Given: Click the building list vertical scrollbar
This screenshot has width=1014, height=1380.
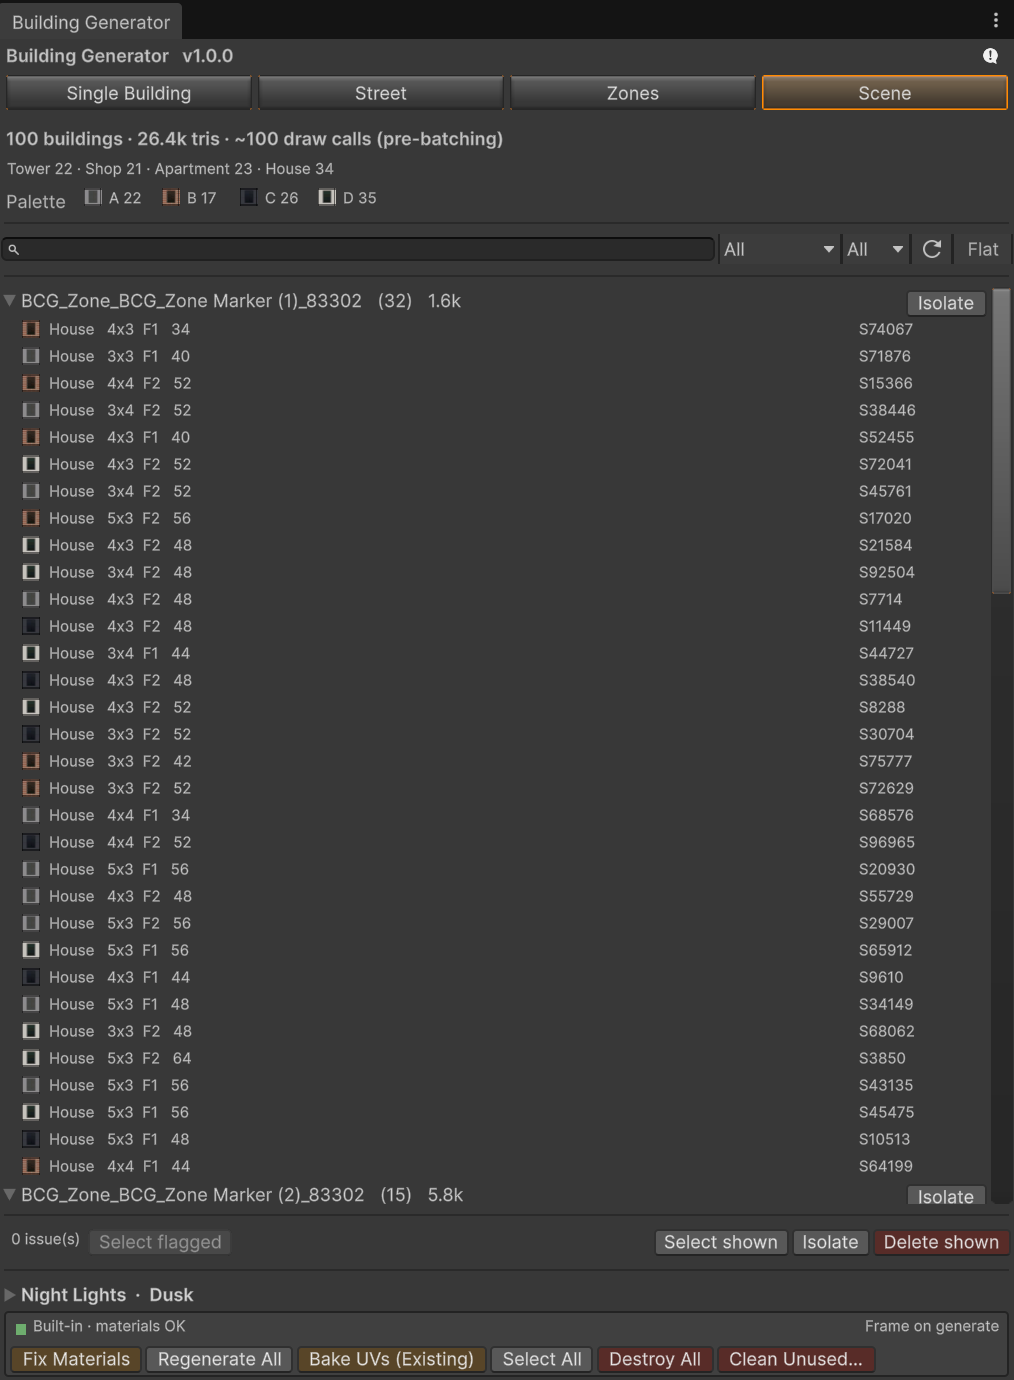Looking at the screenshot, I should click(x=1001, y=441).
